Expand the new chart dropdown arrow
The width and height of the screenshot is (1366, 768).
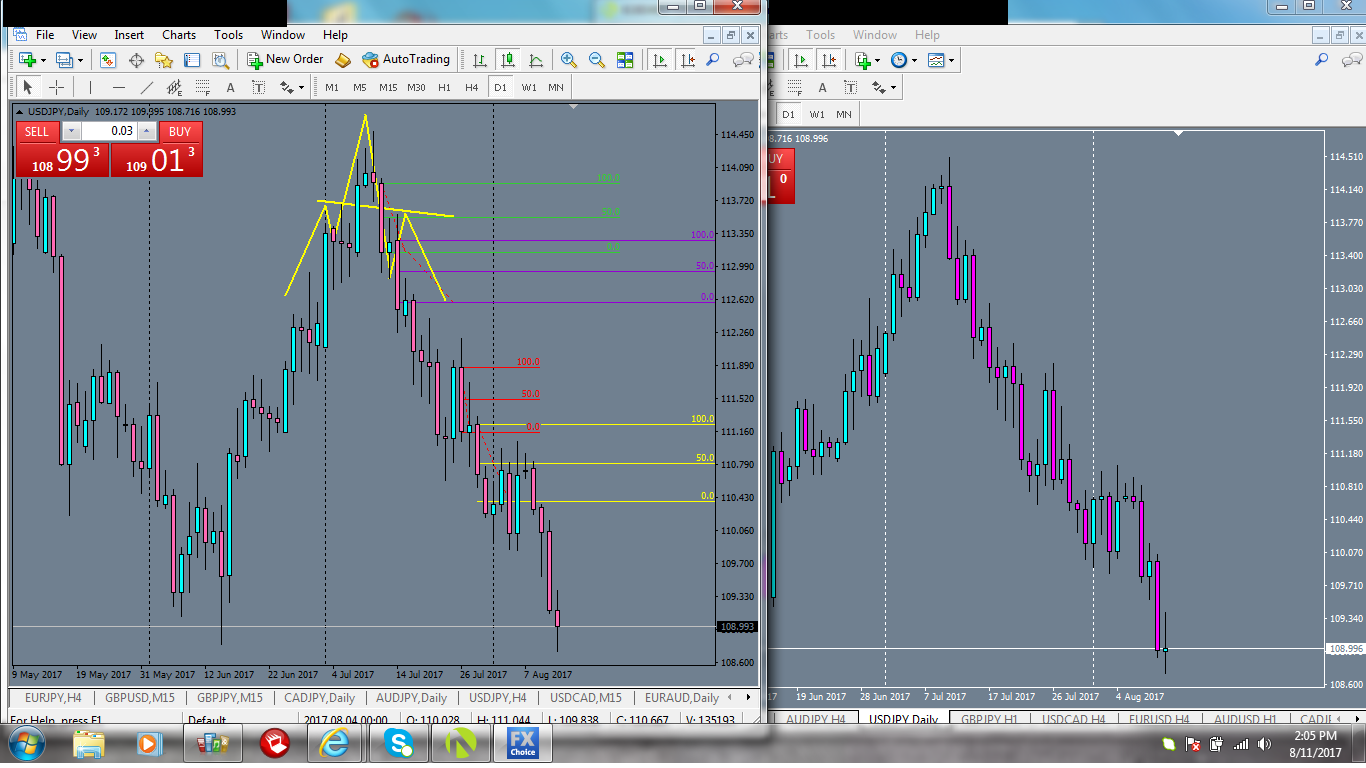tap(42, 60)
